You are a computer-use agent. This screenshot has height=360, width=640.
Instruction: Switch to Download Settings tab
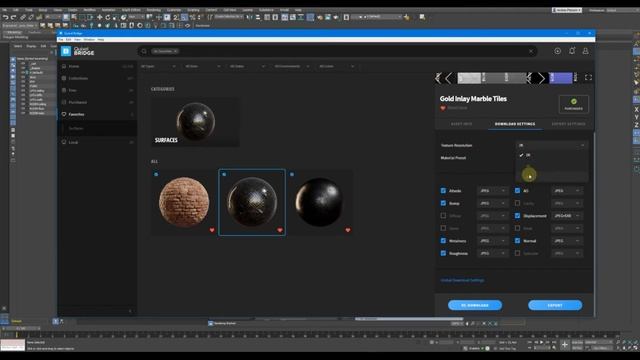(x=515, y=124)
